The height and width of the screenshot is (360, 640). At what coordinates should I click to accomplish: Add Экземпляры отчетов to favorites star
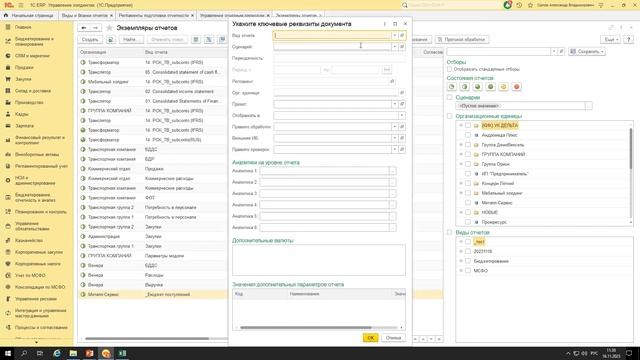coord(109,28)
